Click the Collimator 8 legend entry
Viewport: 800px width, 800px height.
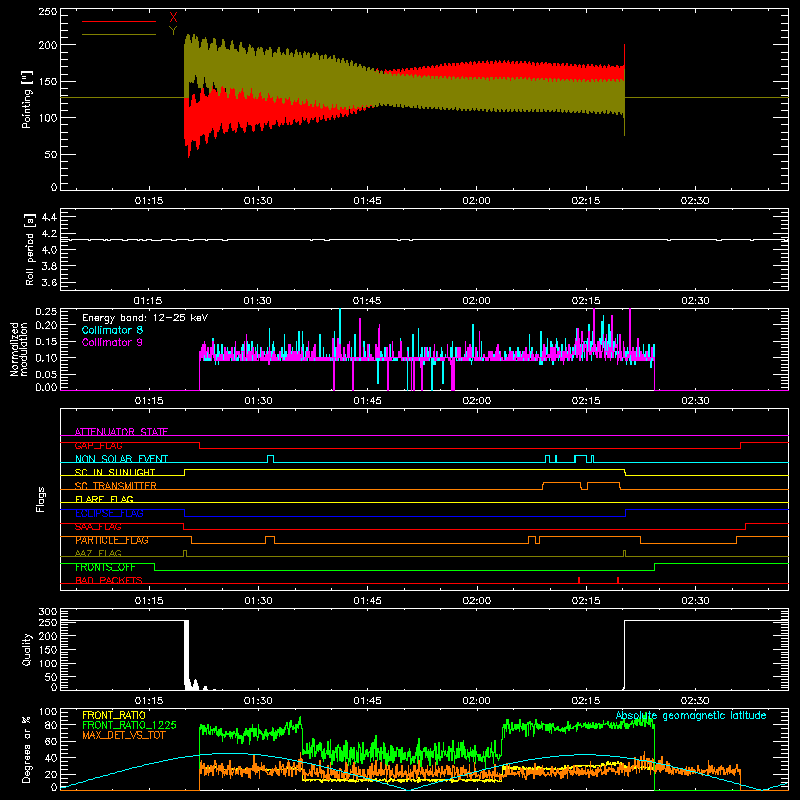tap(112, 330)
